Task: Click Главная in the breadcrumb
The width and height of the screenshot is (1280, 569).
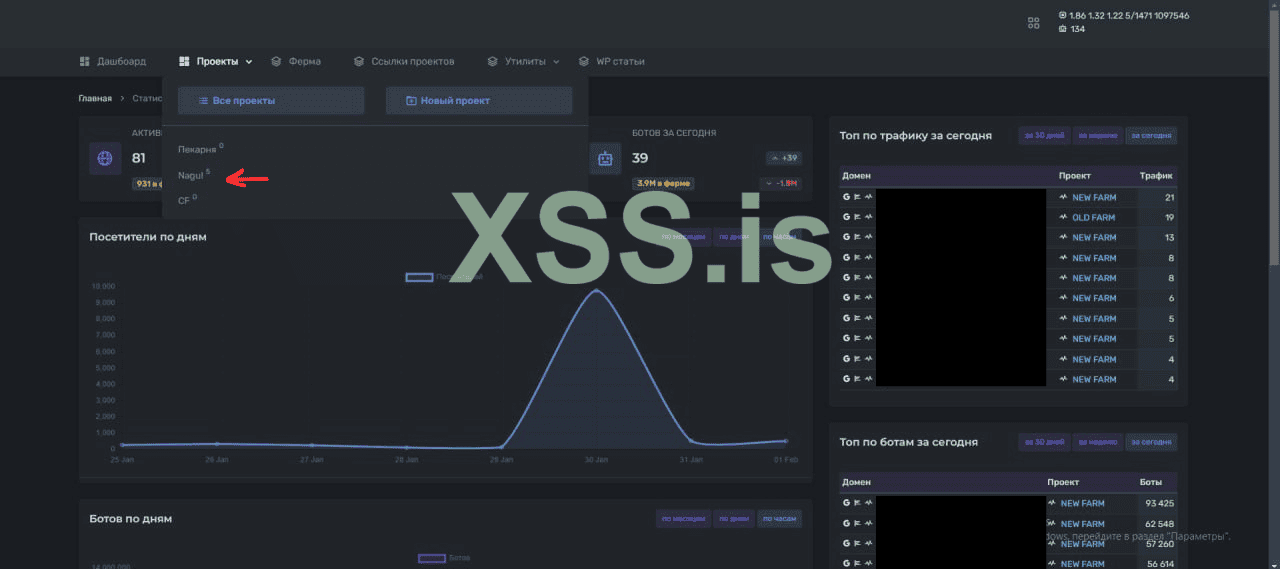Action: point(95,99)
